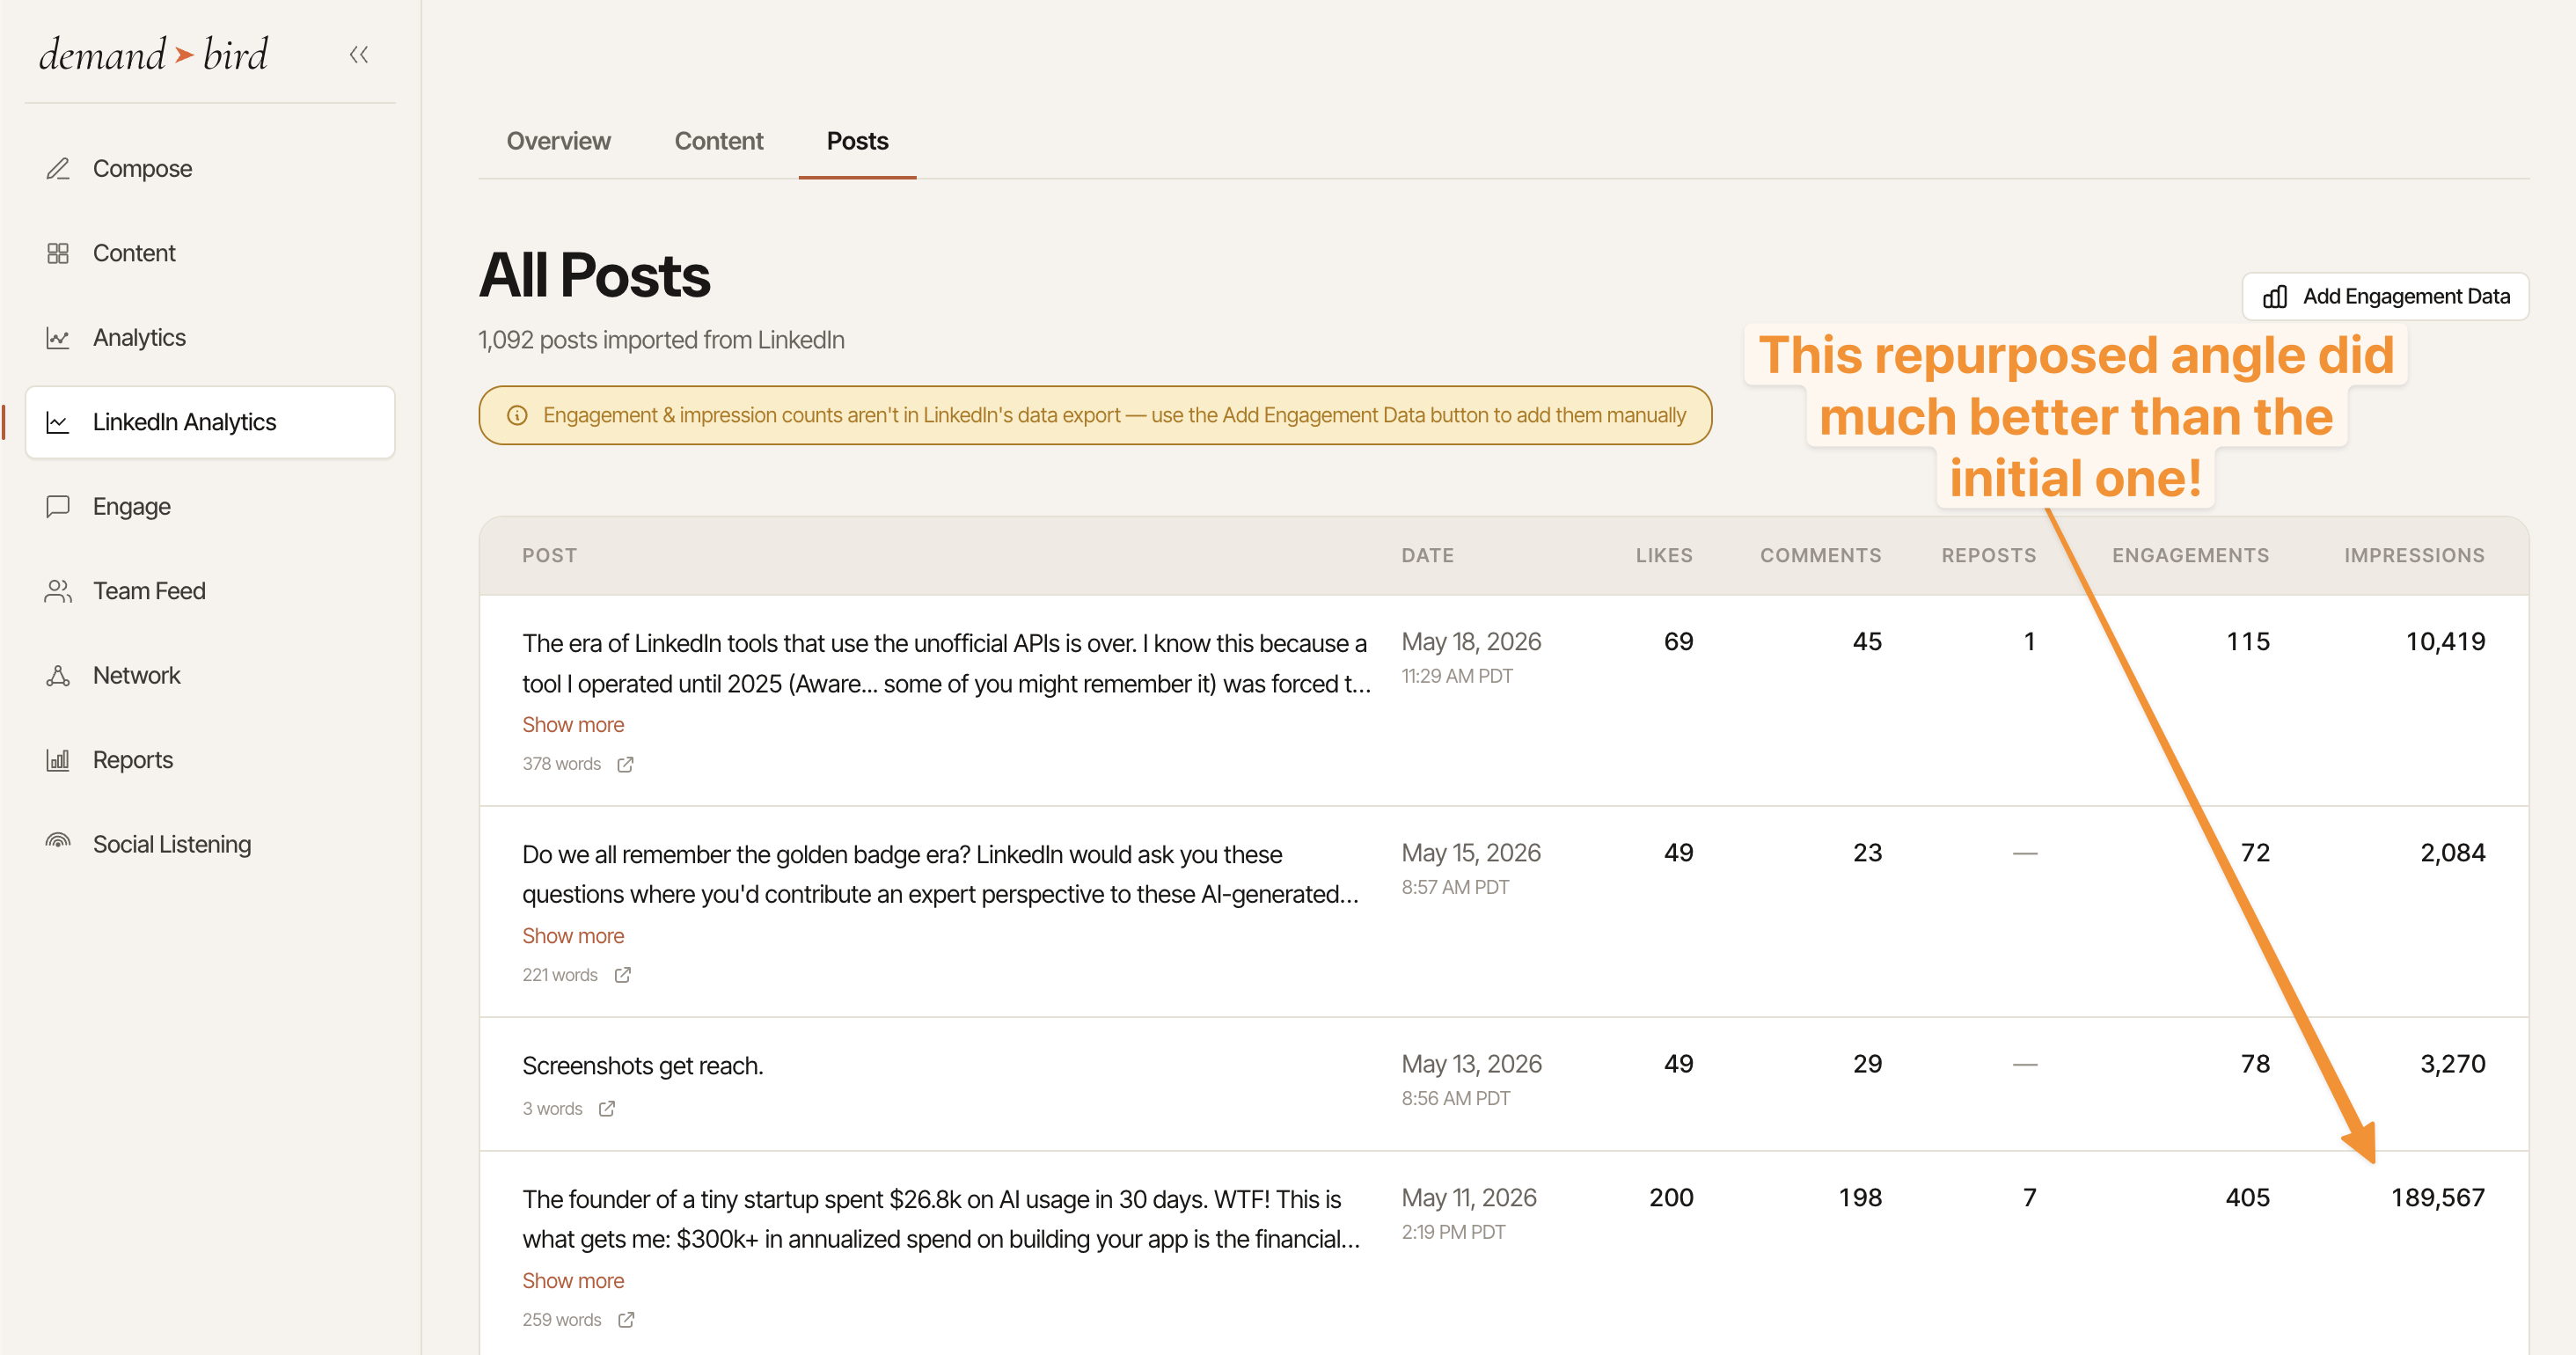Click the 1,092 posts imported subtitle
Image resolution: width=2576 pixels, height=1355 pixels.
(x=661, y=340)
